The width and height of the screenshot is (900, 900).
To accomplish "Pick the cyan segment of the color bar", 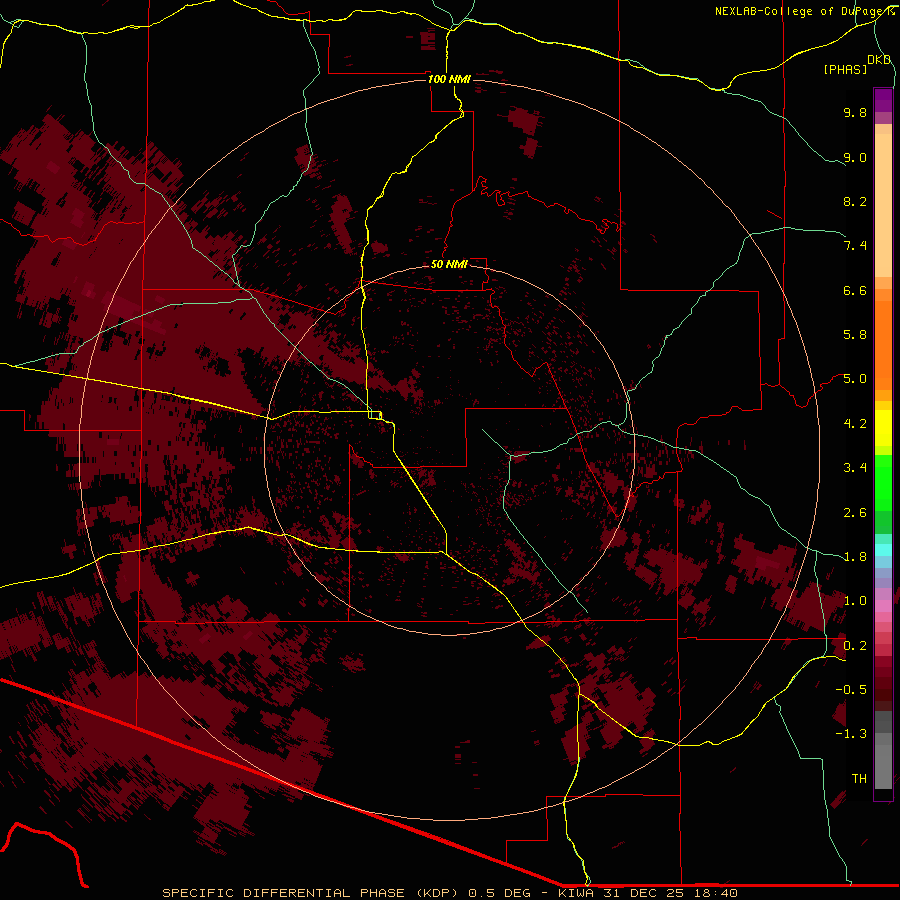I will (x=883, y=550).
